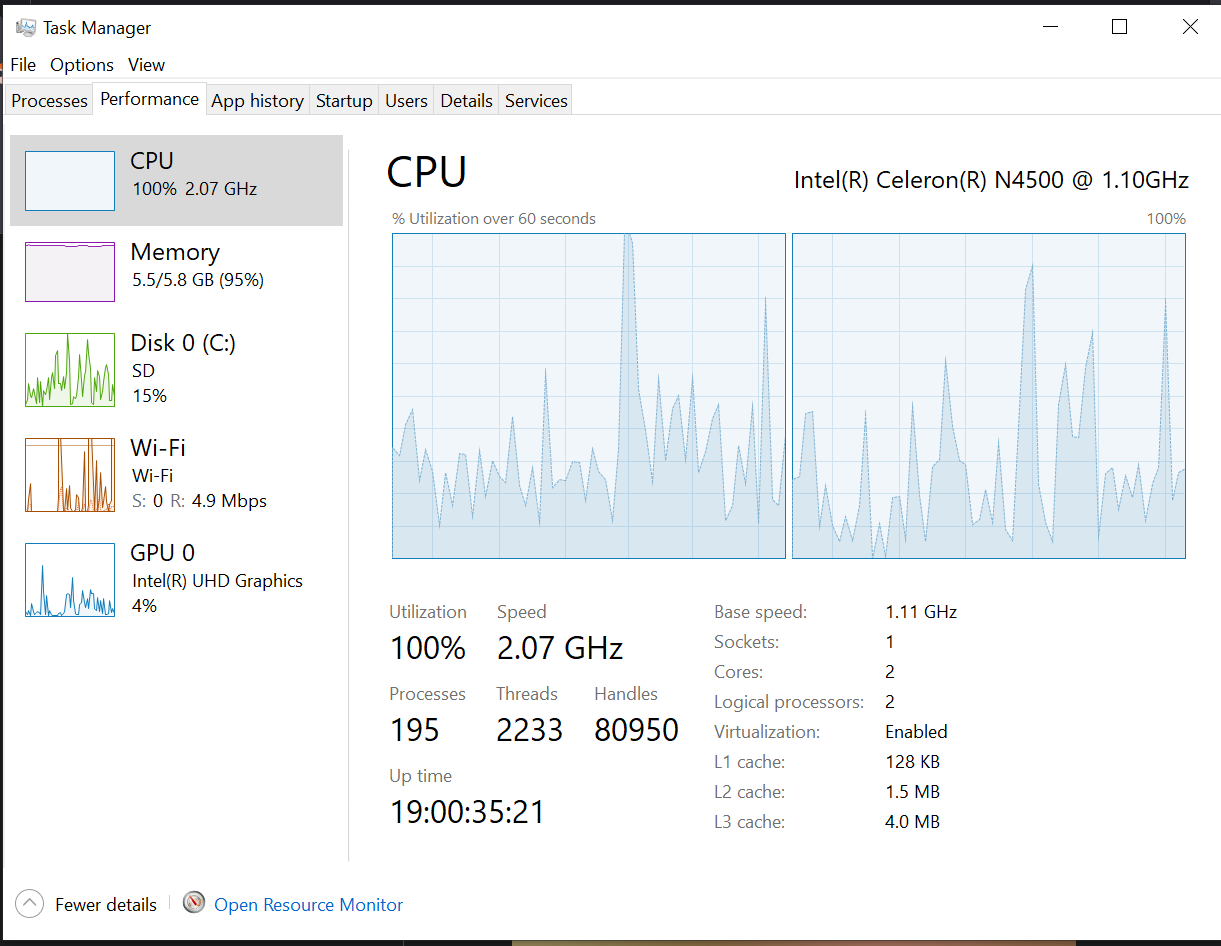The height and width of the screenshot is (946, 1221).
Task: Click the Intel(R) Celeron(R) N4500 model name
Action: point(991,180)
